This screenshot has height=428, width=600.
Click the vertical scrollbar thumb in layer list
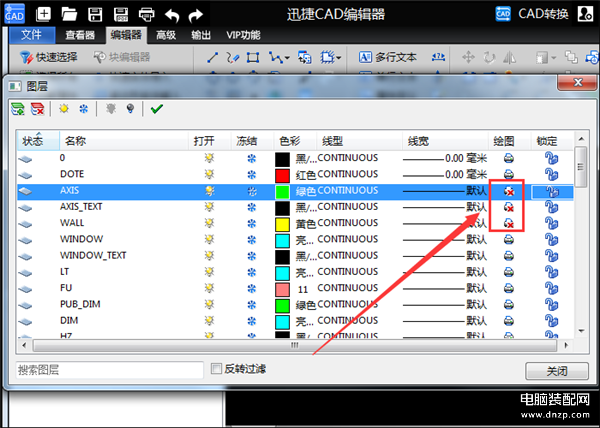[x=581, y=167]
